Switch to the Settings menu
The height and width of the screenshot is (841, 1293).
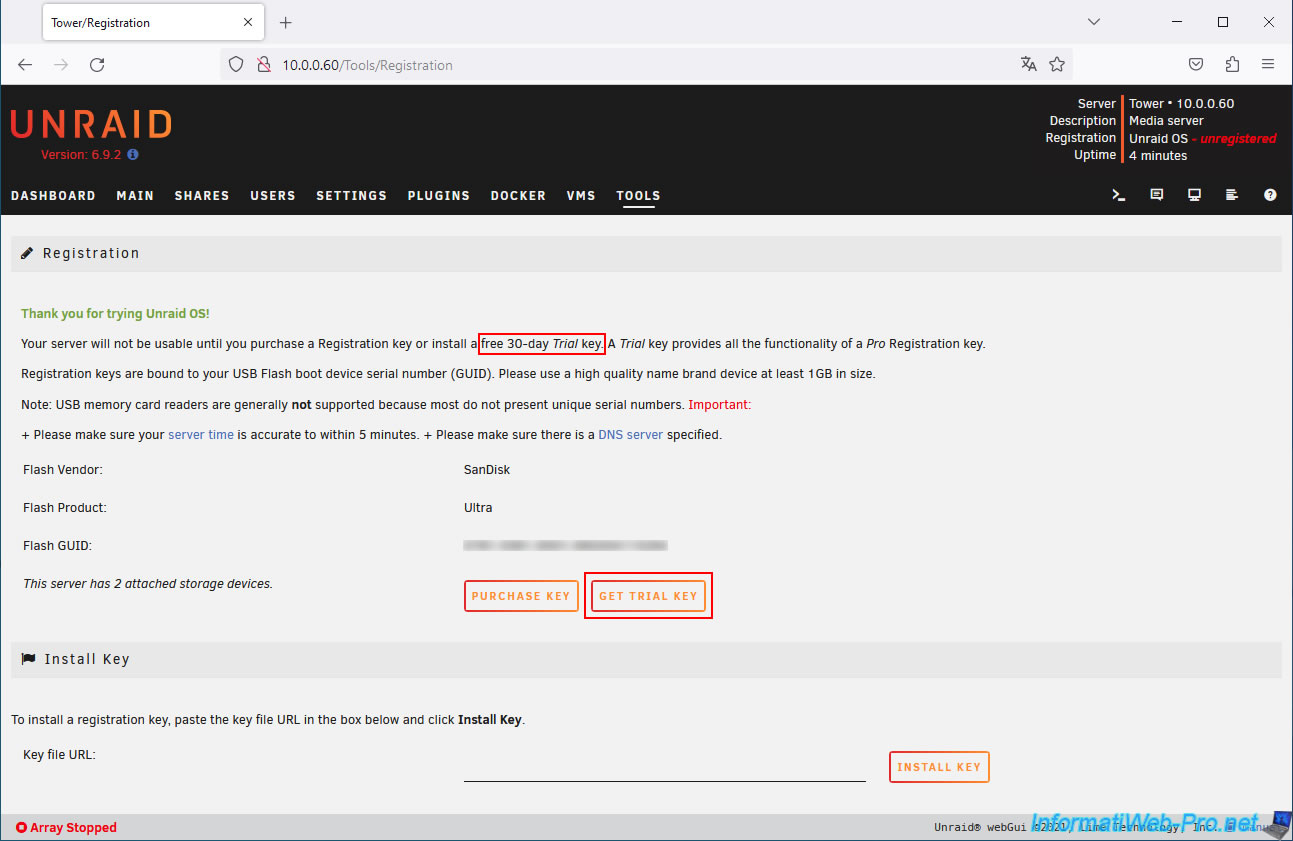tap(351, 196)
